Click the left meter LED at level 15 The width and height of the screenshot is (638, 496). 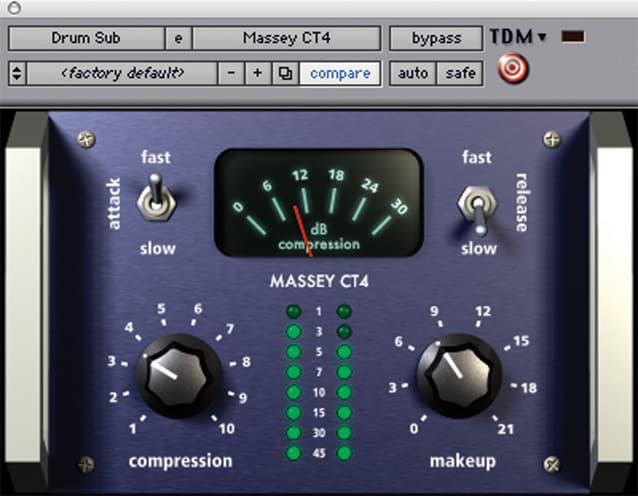pyautogui.click(x=293, y=413)
